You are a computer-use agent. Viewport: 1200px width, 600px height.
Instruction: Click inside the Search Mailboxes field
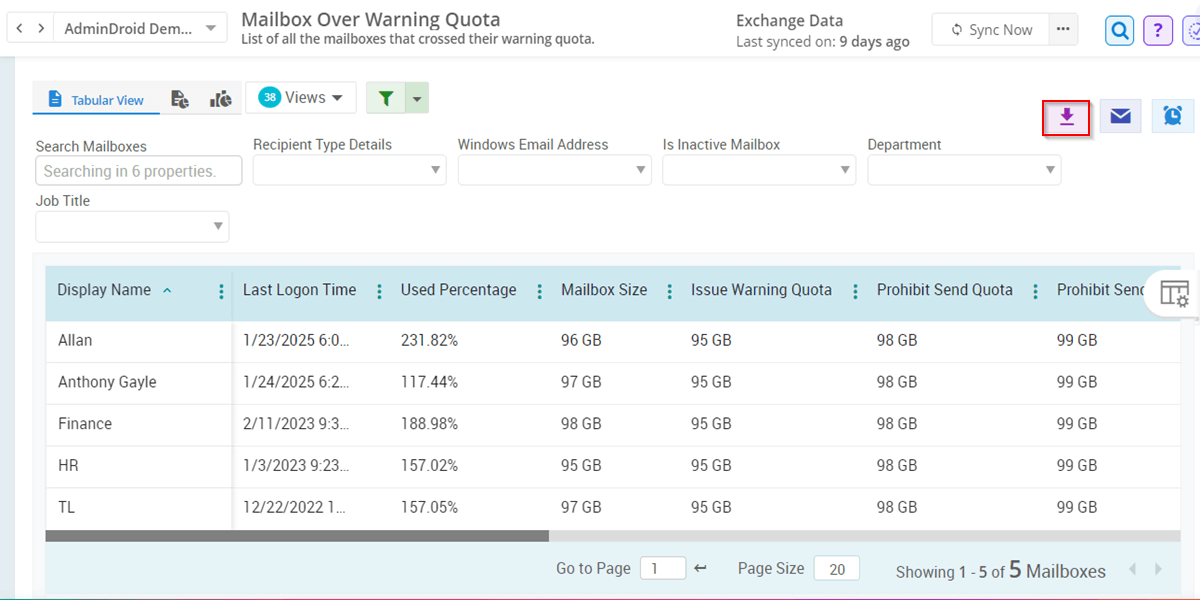click(x=138, y=170)
